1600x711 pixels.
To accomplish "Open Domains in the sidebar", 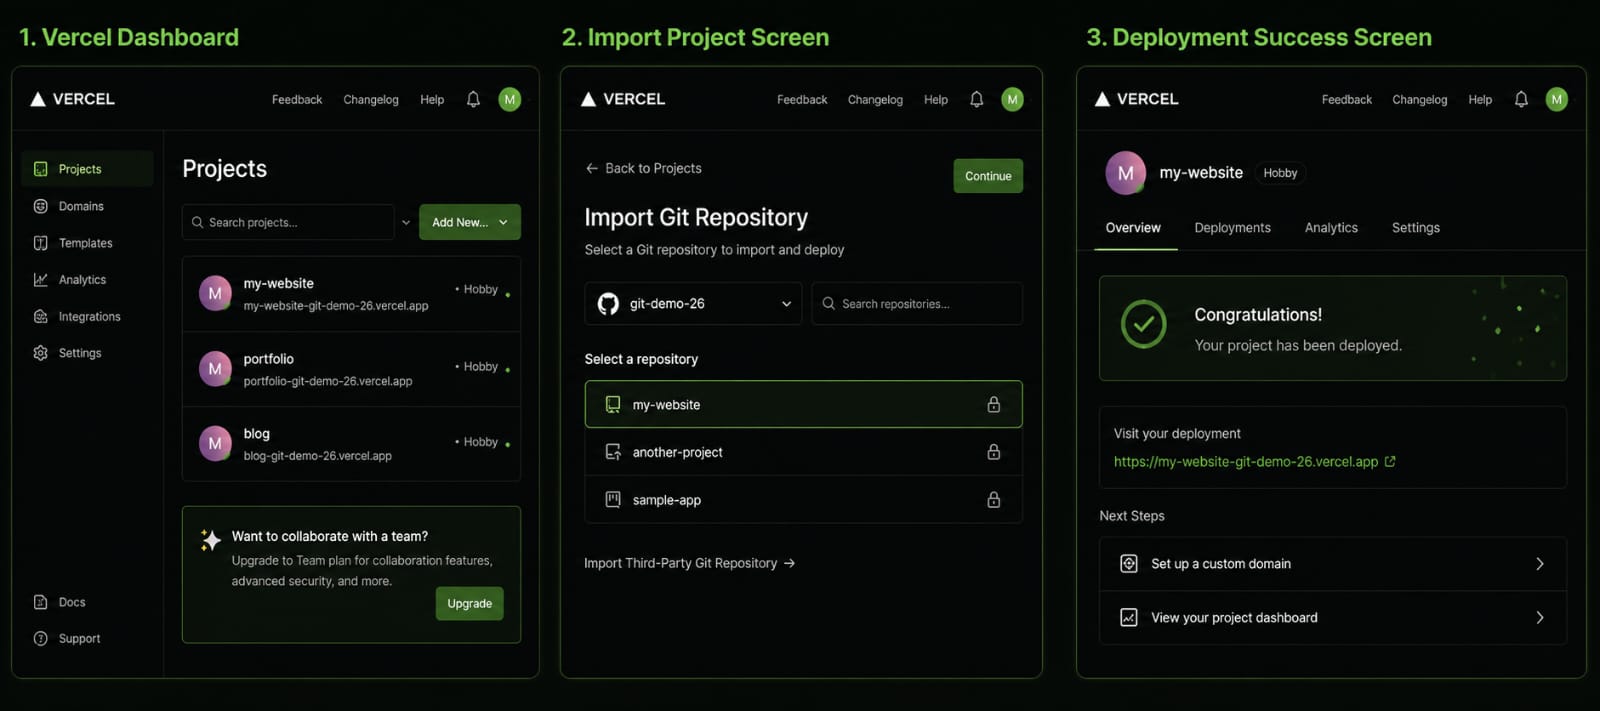I will point(69,206).
